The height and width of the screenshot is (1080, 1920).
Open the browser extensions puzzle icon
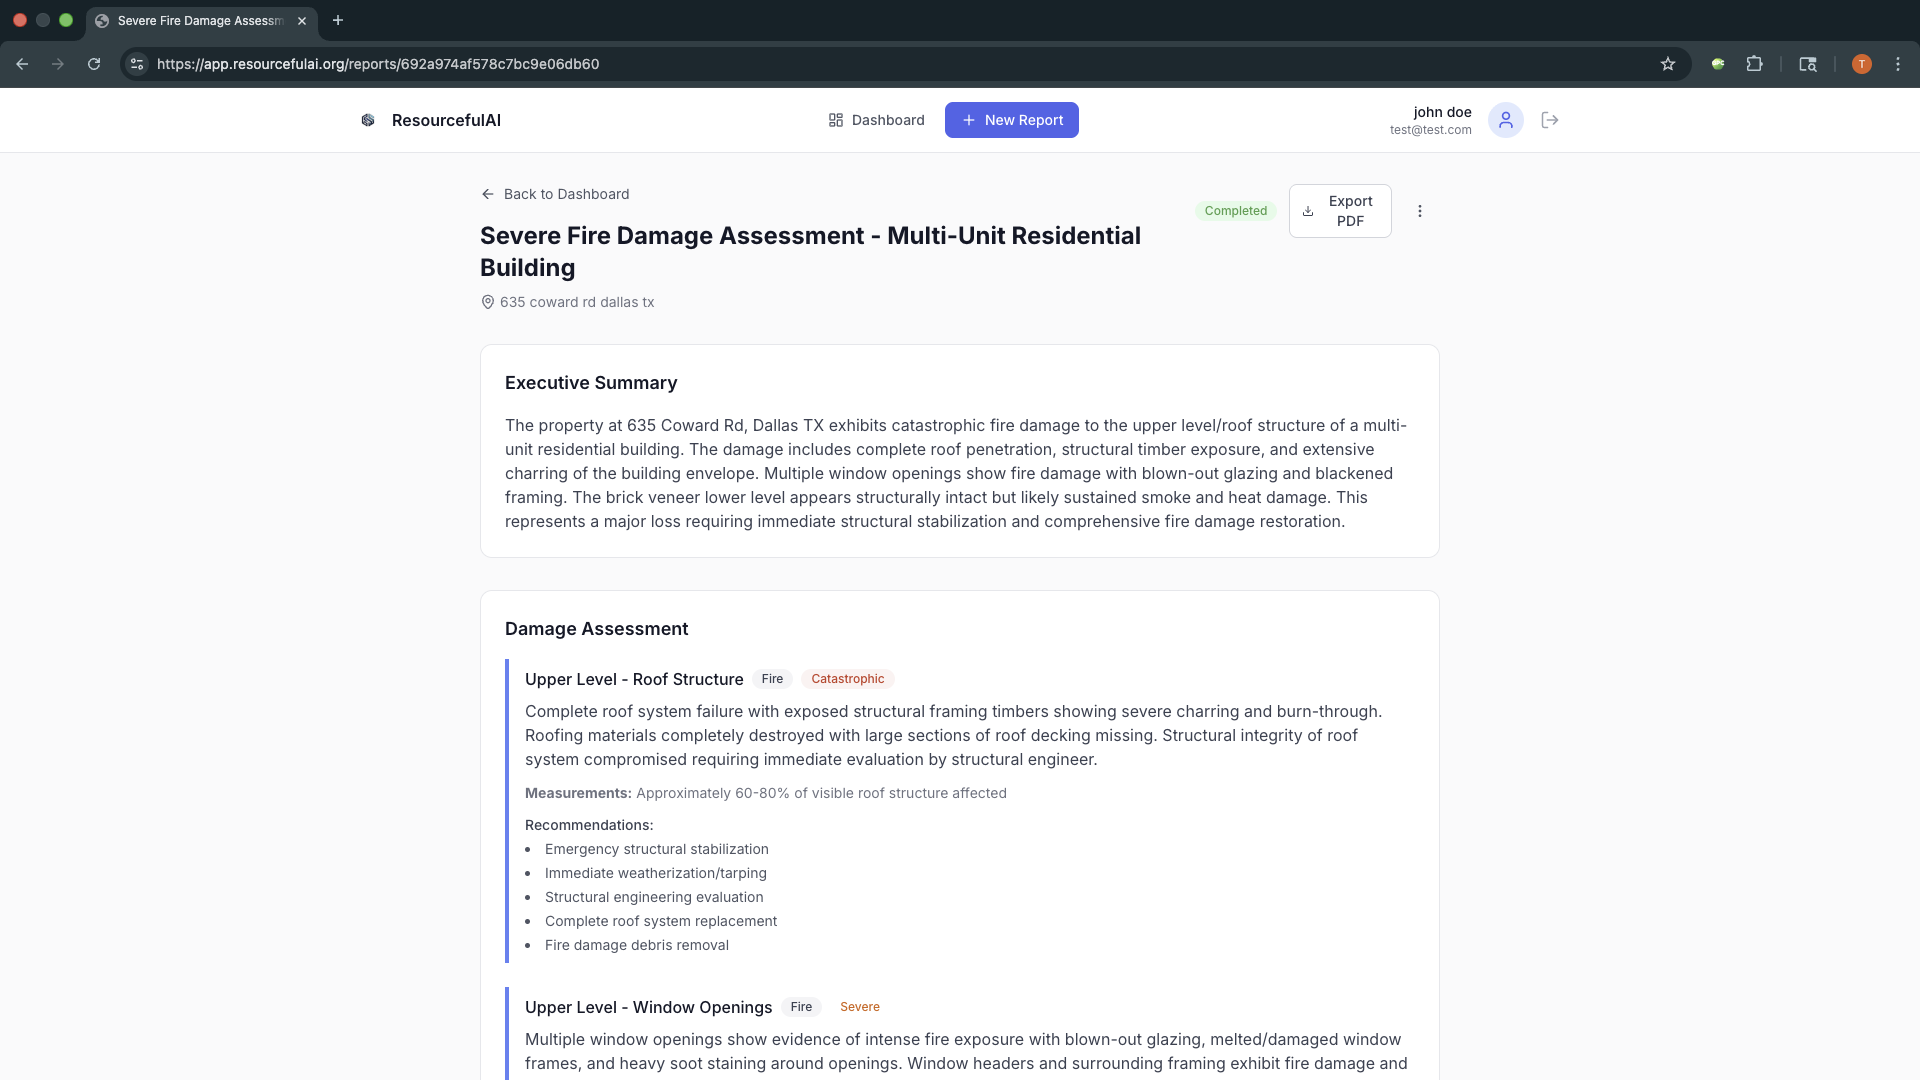pos(1755,64)
